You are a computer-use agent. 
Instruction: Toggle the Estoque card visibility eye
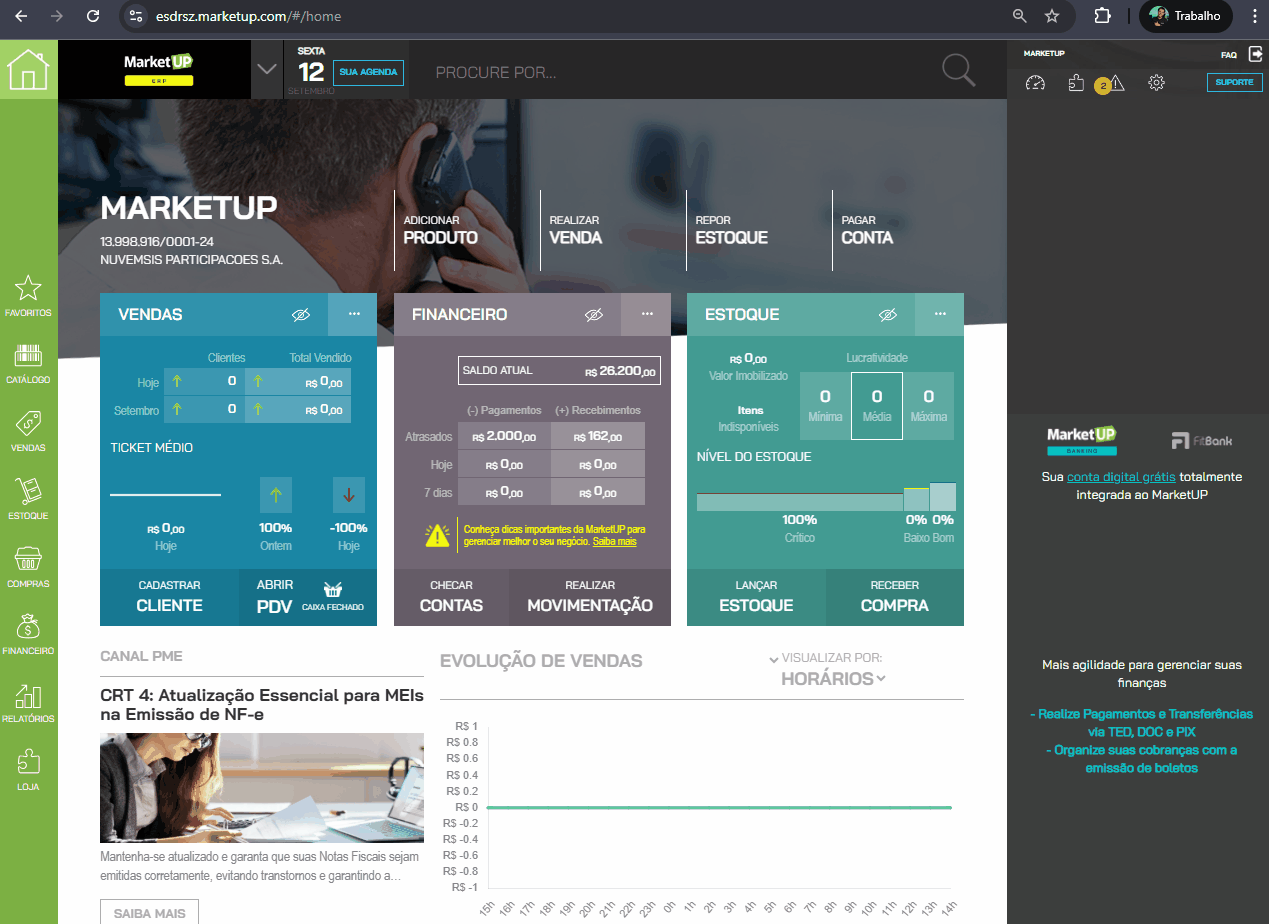point(888,315)
